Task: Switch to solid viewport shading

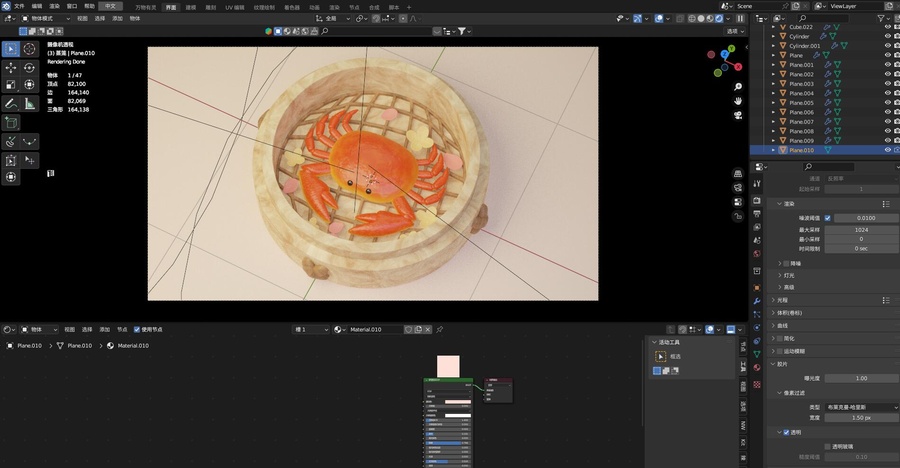Action: [701, 18]
